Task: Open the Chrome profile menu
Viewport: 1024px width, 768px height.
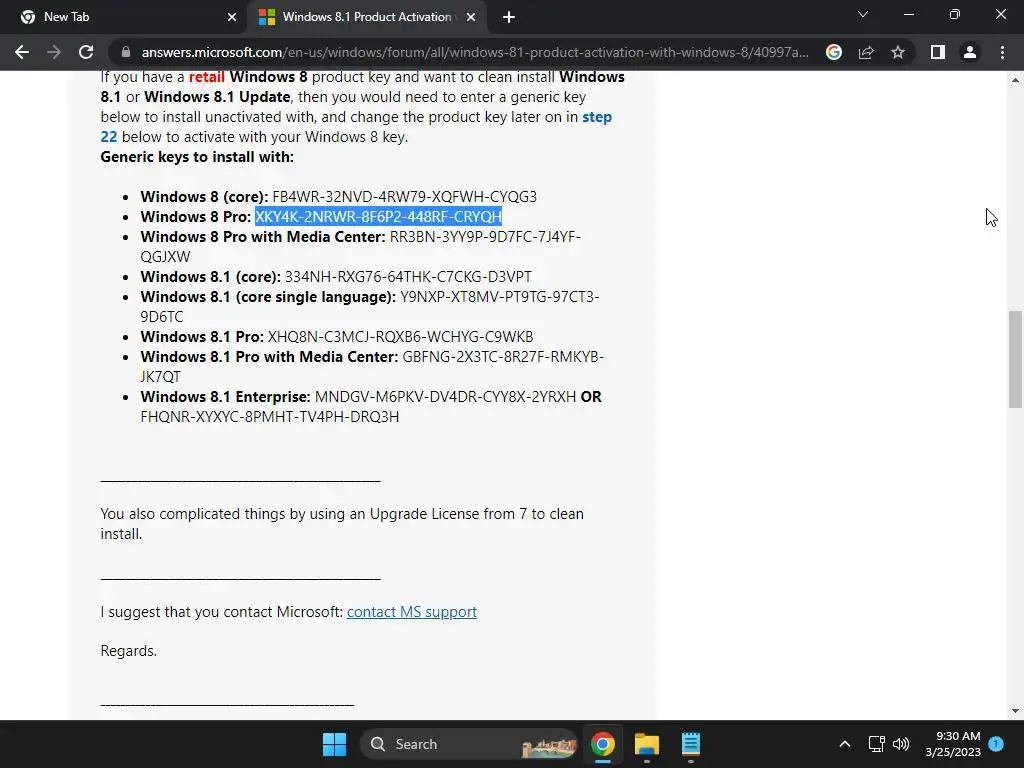Action: pyautogui.click(x=970, y=52)
